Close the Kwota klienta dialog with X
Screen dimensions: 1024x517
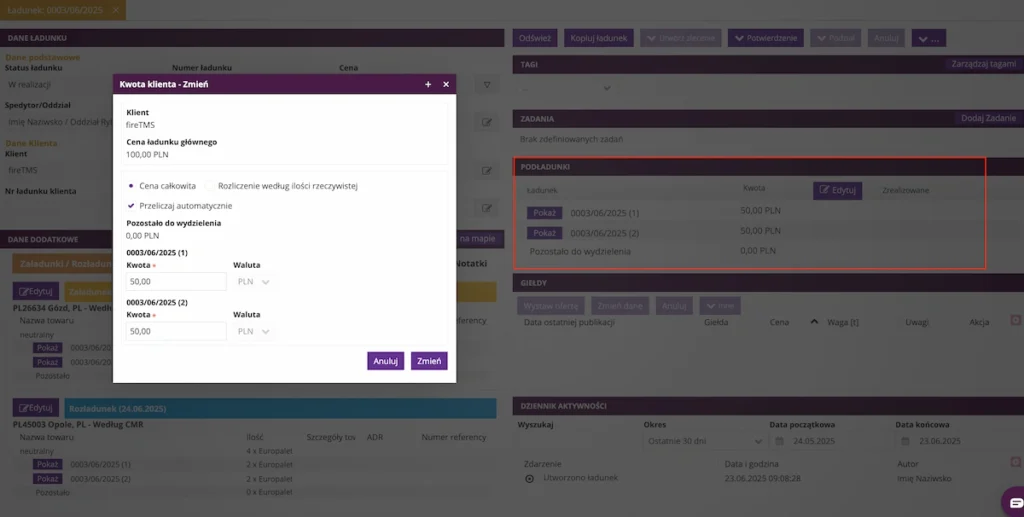[x=446, y=84]
